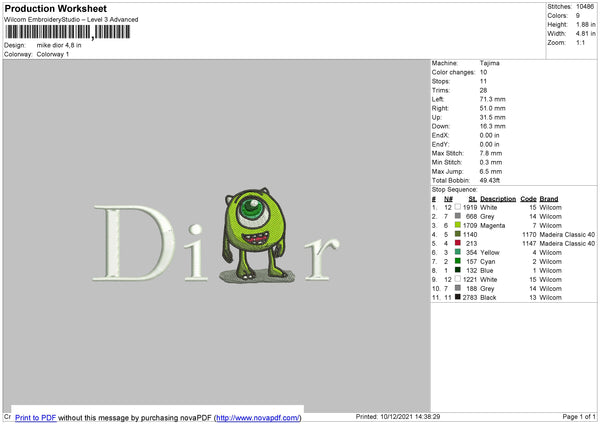Screen dimensions: 600x424
Task: Click the Cyan description in row 7
Action: click(x=488, y=261)
